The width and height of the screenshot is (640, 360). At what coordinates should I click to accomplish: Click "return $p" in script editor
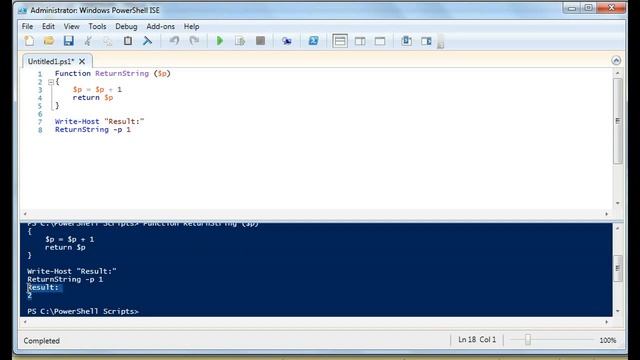[x=93, y=98]
